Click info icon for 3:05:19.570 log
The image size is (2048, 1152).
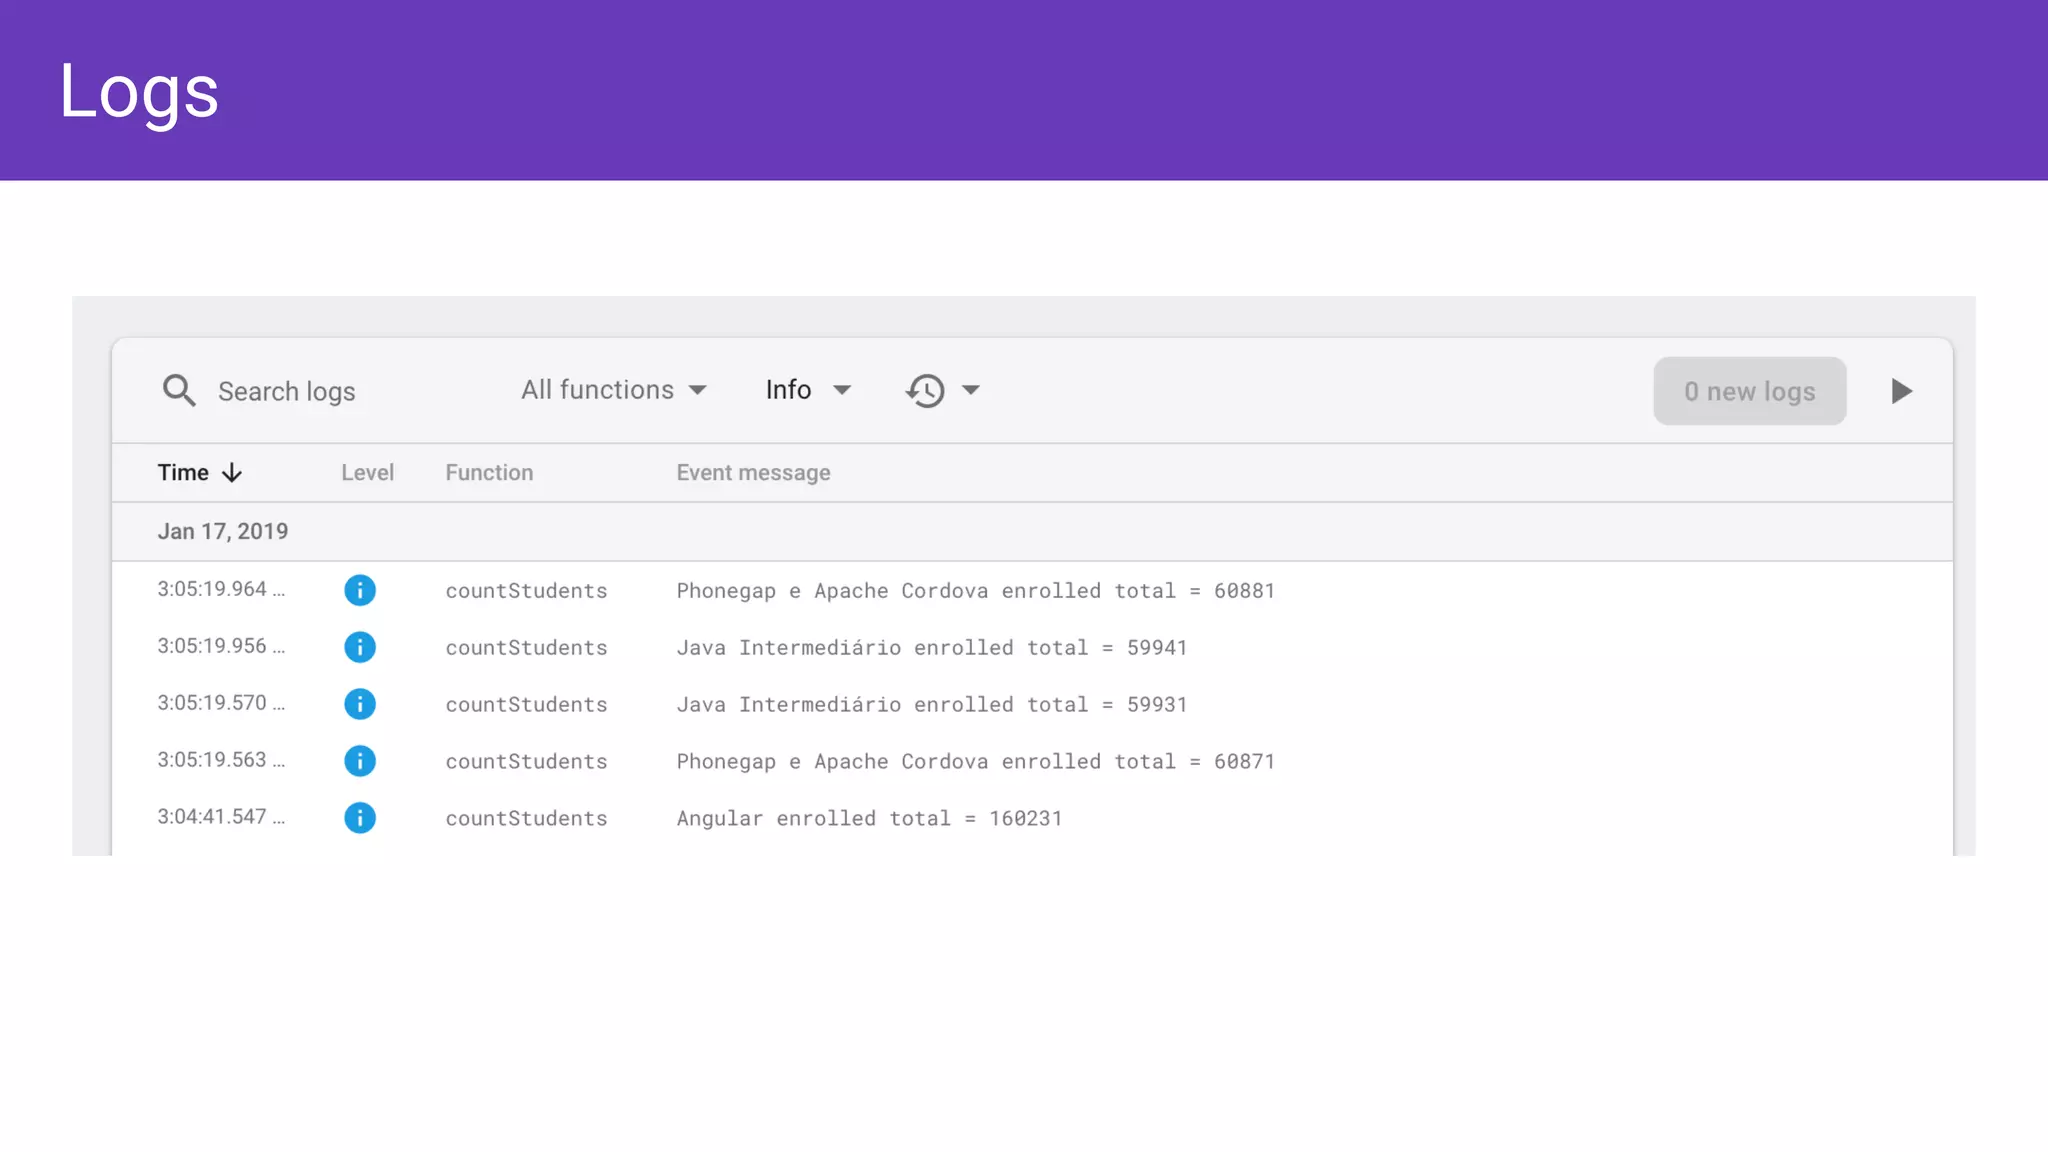pos(360,704)
